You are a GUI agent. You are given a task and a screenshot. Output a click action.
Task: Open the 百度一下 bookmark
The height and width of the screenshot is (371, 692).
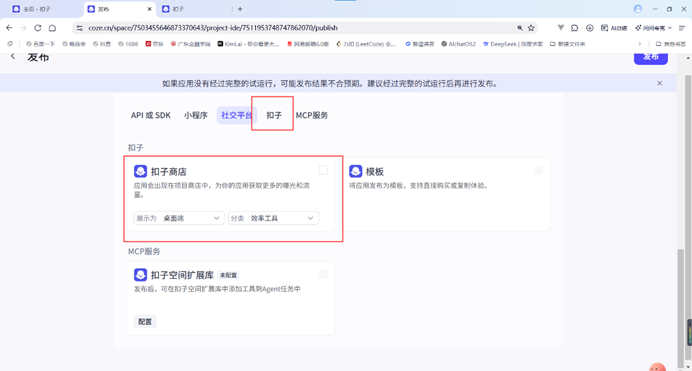point(40,44)
